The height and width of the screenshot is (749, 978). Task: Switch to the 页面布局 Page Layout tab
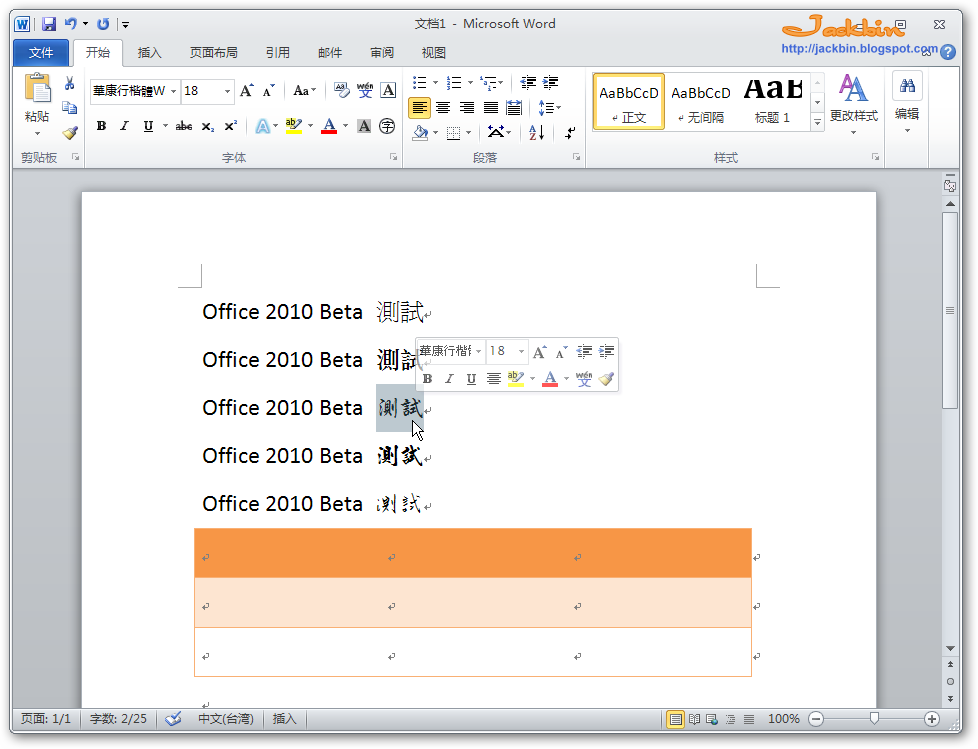(x=213, y=53)
